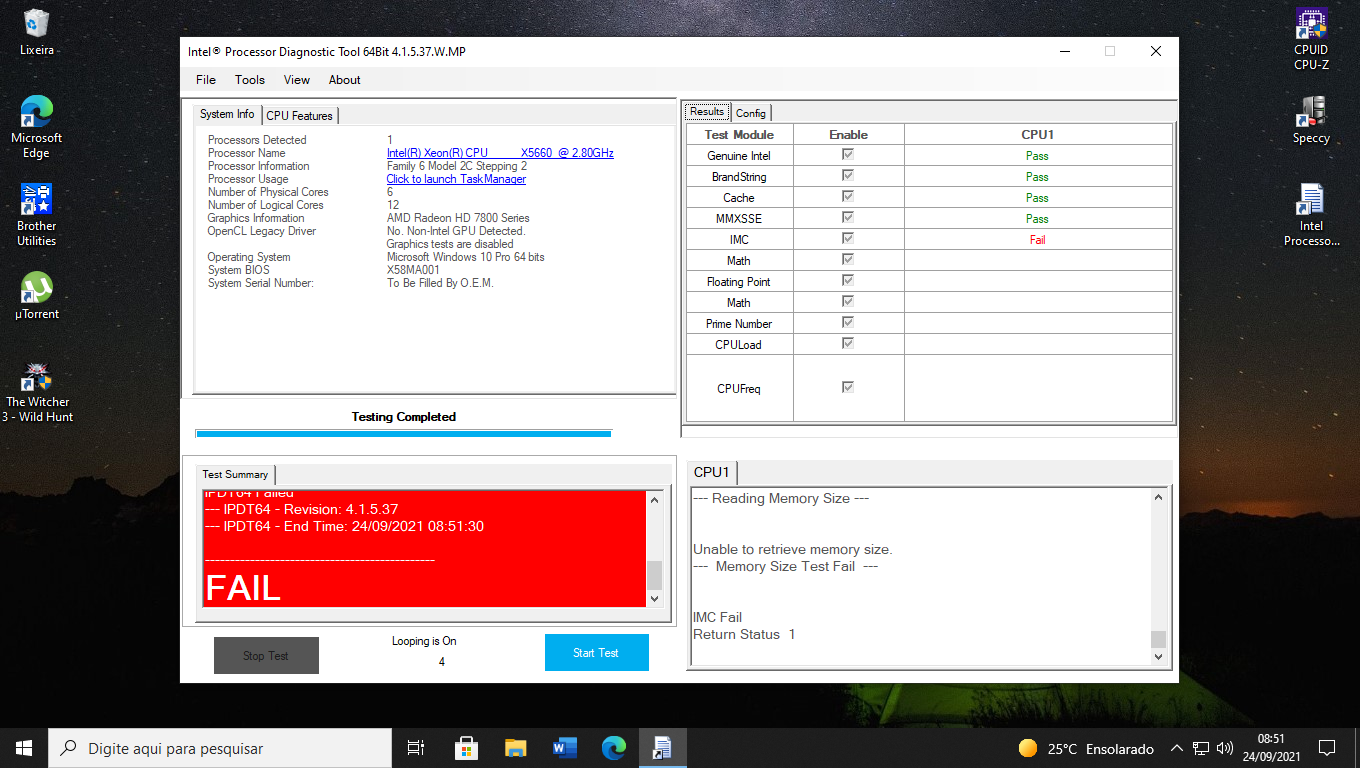Open the Windows Start menu
This screenshot has height=768, width=1360.
point(24,748)
